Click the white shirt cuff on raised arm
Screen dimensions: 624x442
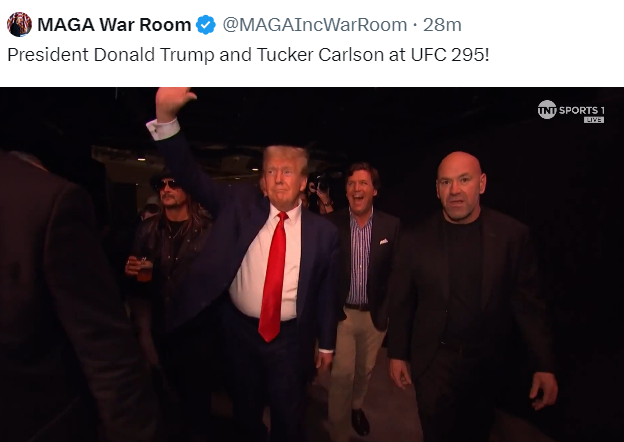[163, 129]
